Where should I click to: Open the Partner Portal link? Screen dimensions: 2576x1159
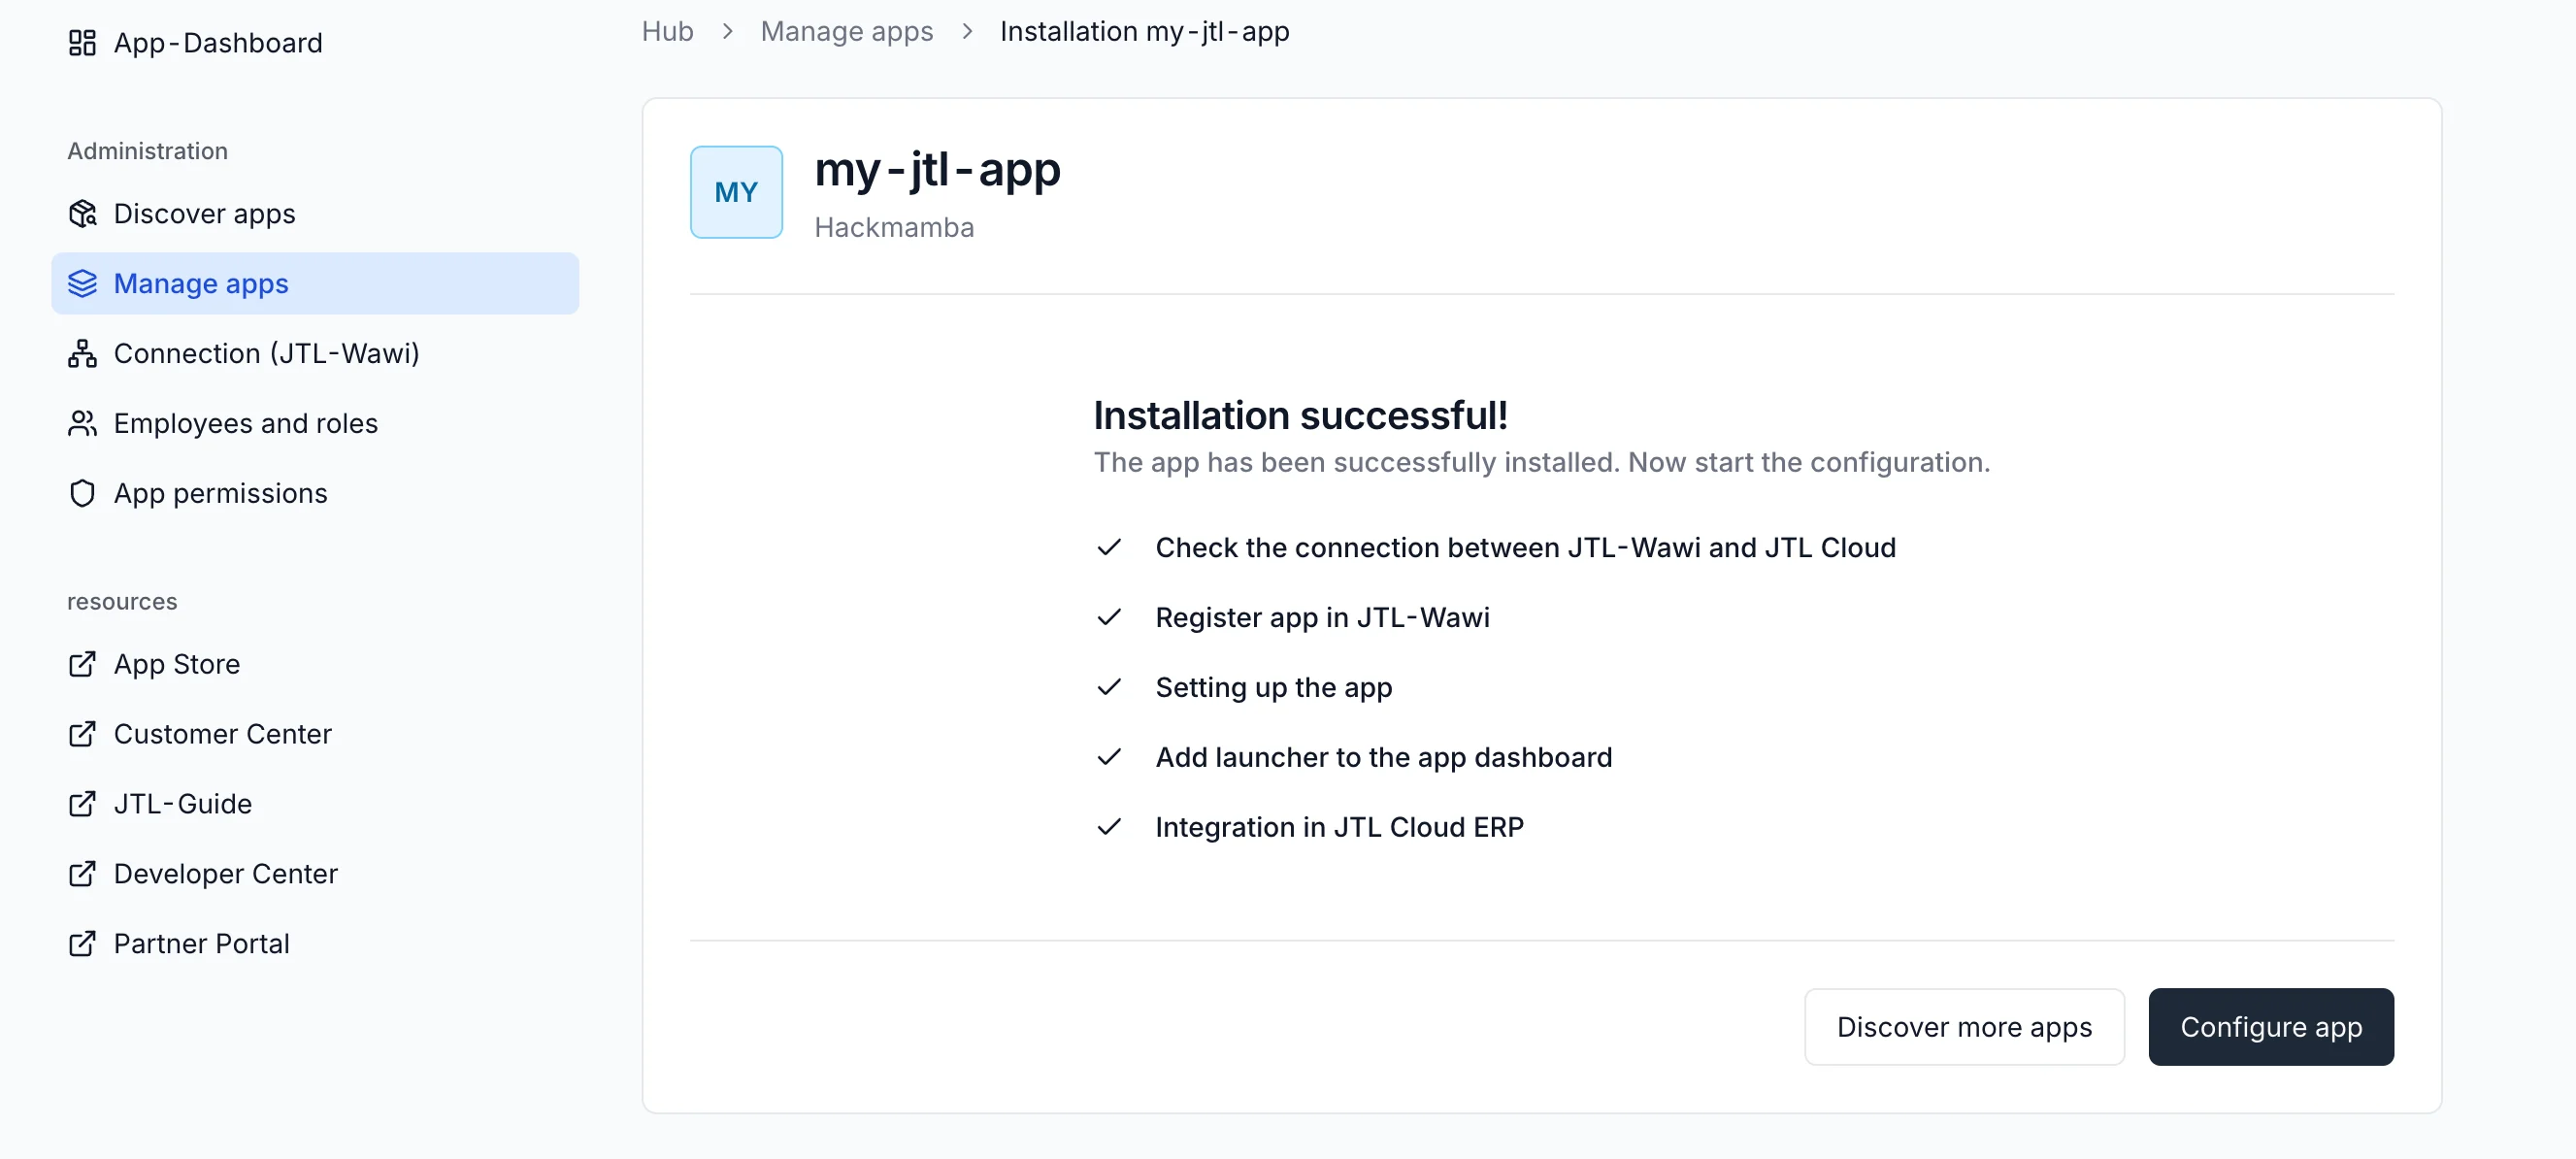point(316,945)
